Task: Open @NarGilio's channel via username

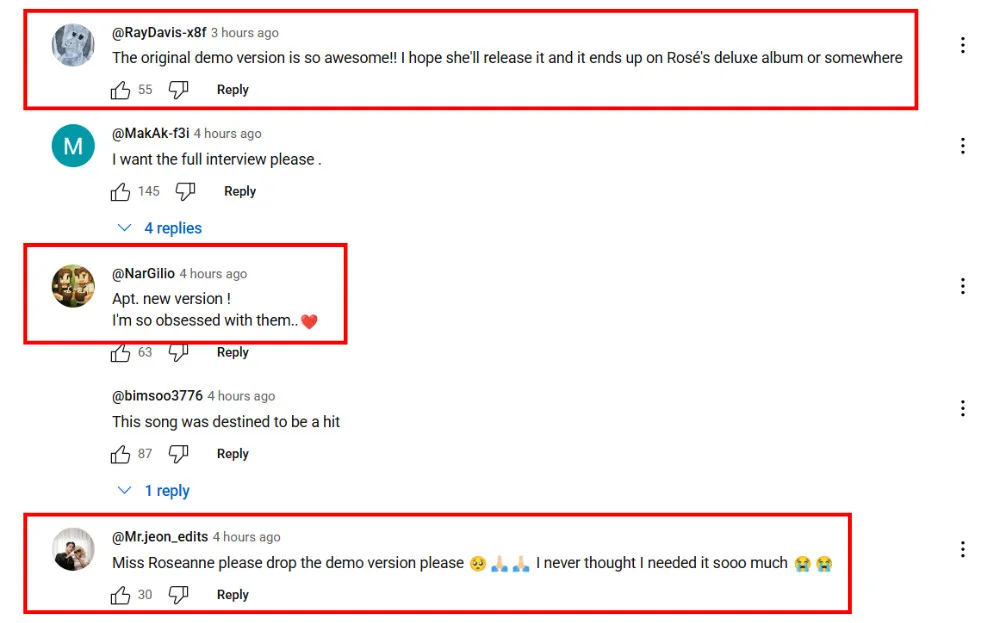Action: point(143,274)
